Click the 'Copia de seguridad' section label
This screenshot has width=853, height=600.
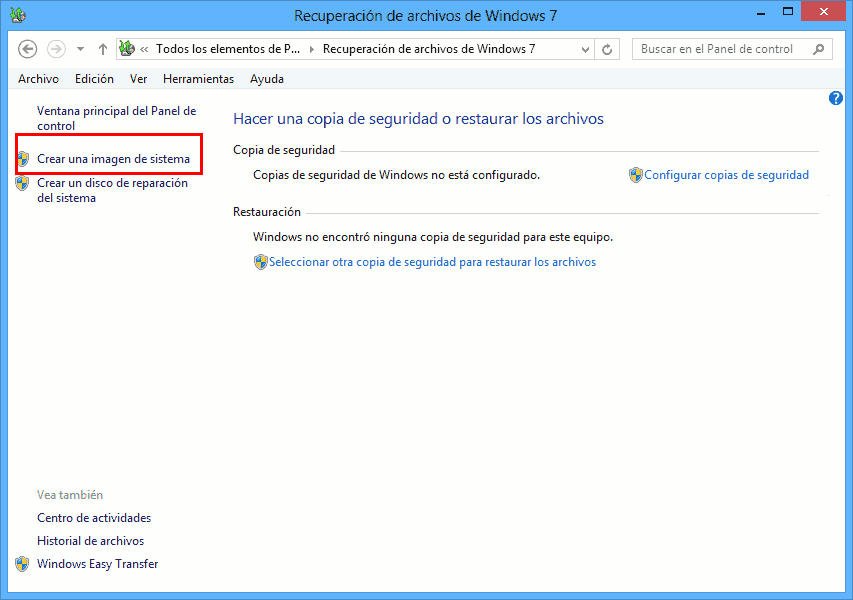[284, 150]
